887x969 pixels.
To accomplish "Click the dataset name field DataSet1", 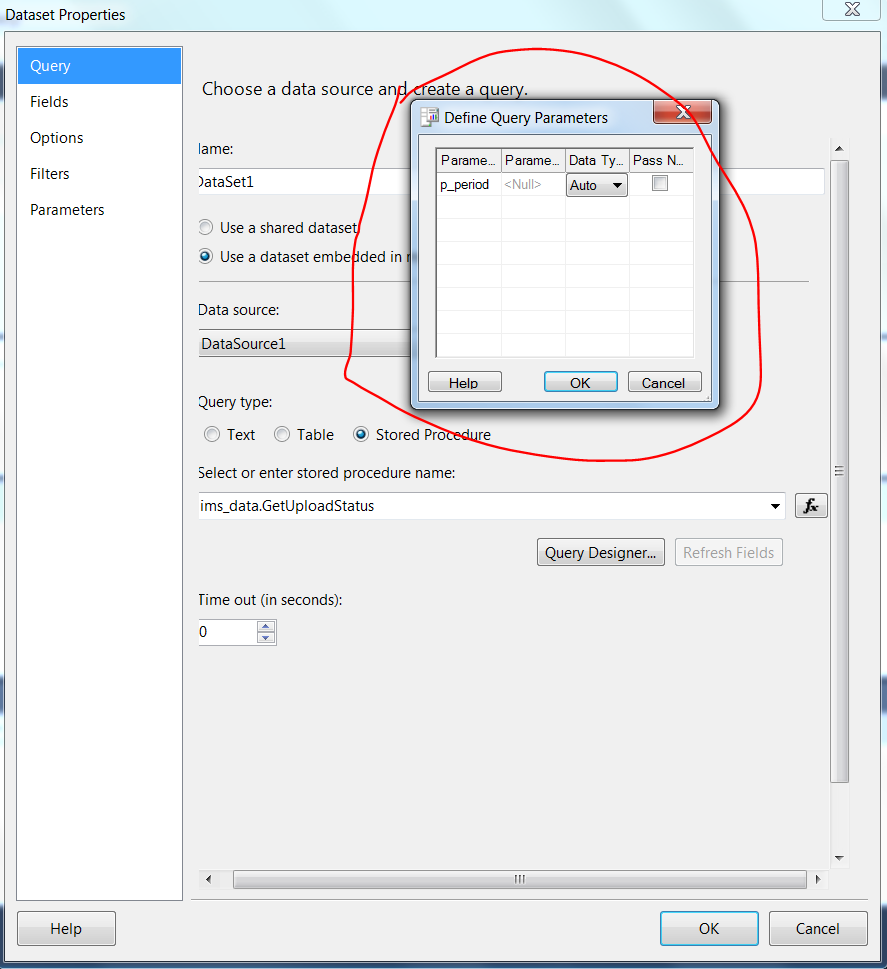I will [305, 182].
